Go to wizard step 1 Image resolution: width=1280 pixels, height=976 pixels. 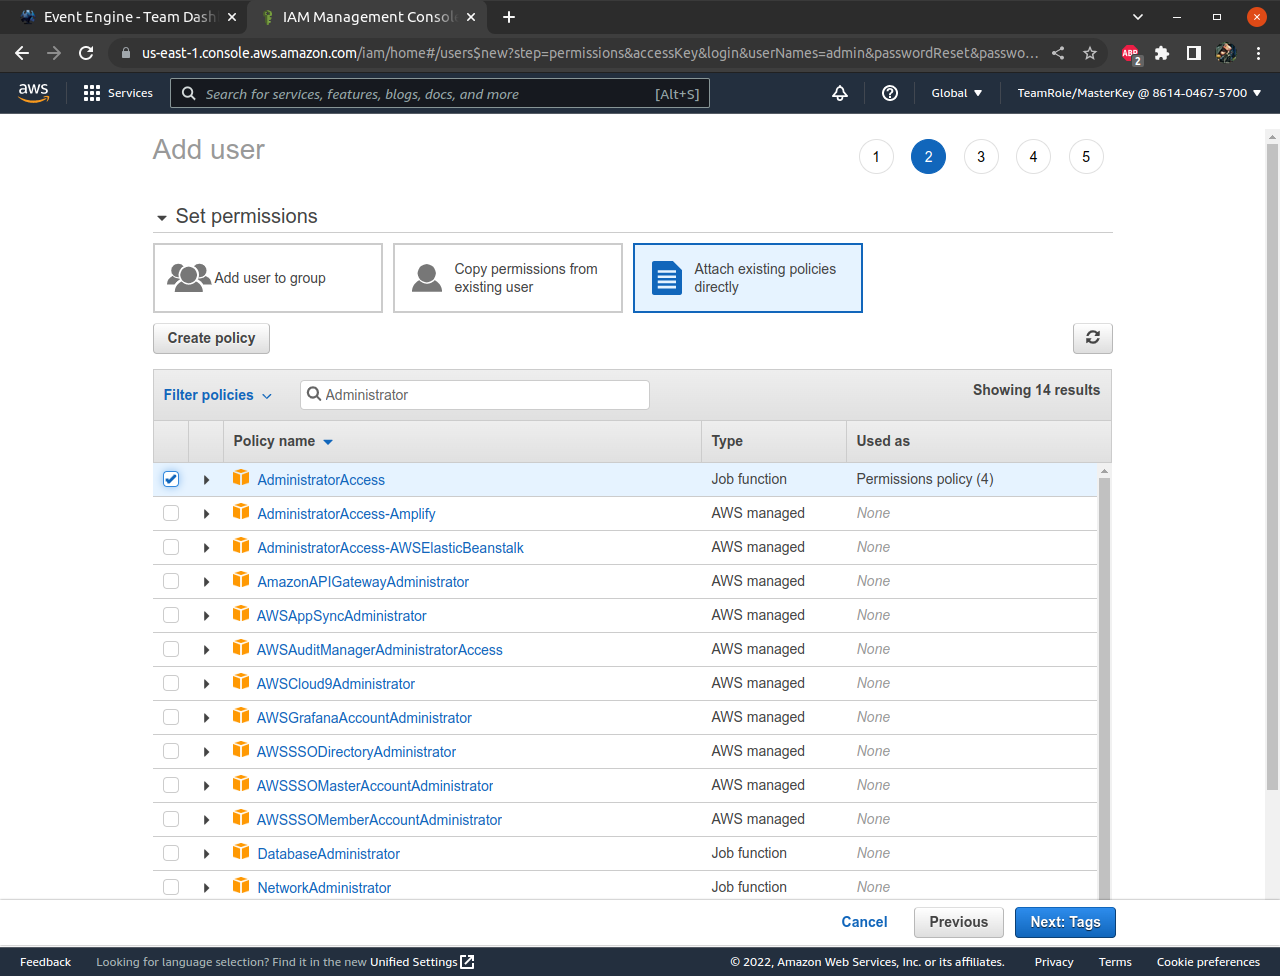[x=876, y=156]
